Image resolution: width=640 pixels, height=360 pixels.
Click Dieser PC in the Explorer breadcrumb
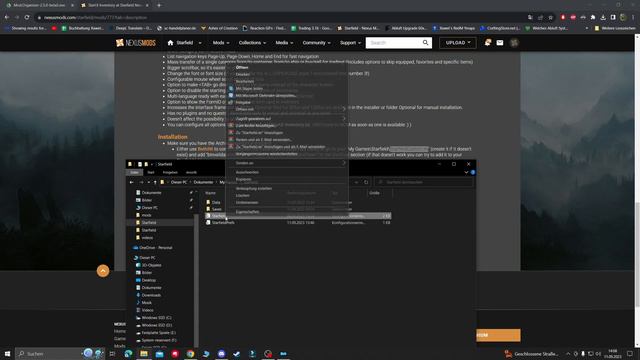(179, 182)
